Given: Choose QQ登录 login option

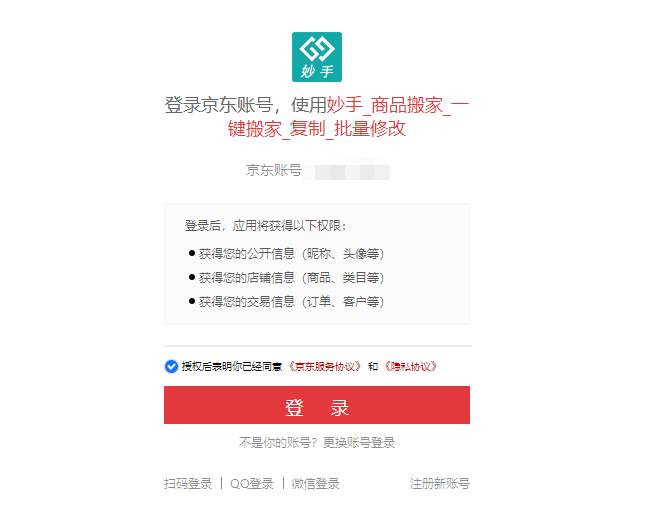Looking at the screenshot, I should tap(251, 484).
